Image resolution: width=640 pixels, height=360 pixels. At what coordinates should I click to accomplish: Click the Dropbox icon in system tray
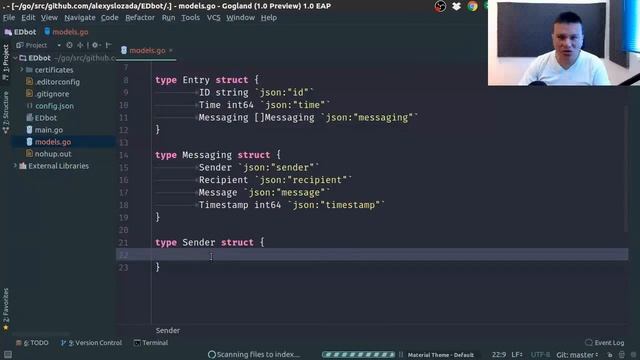click(456, 6)
